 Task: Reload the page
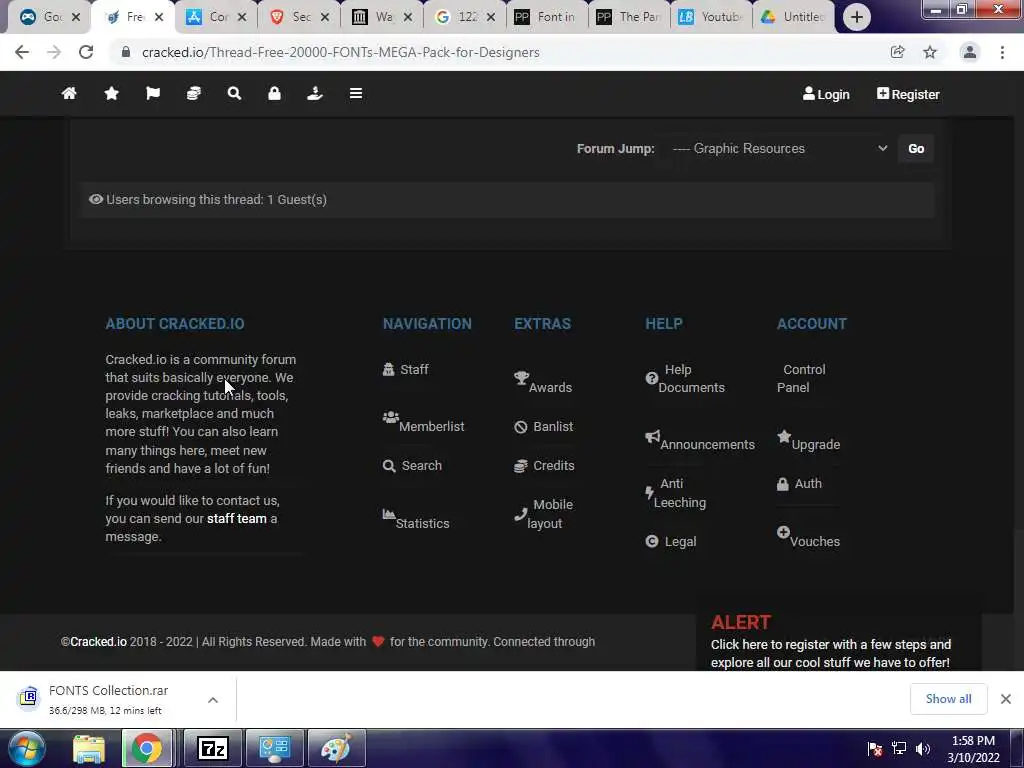pos(86,52)
